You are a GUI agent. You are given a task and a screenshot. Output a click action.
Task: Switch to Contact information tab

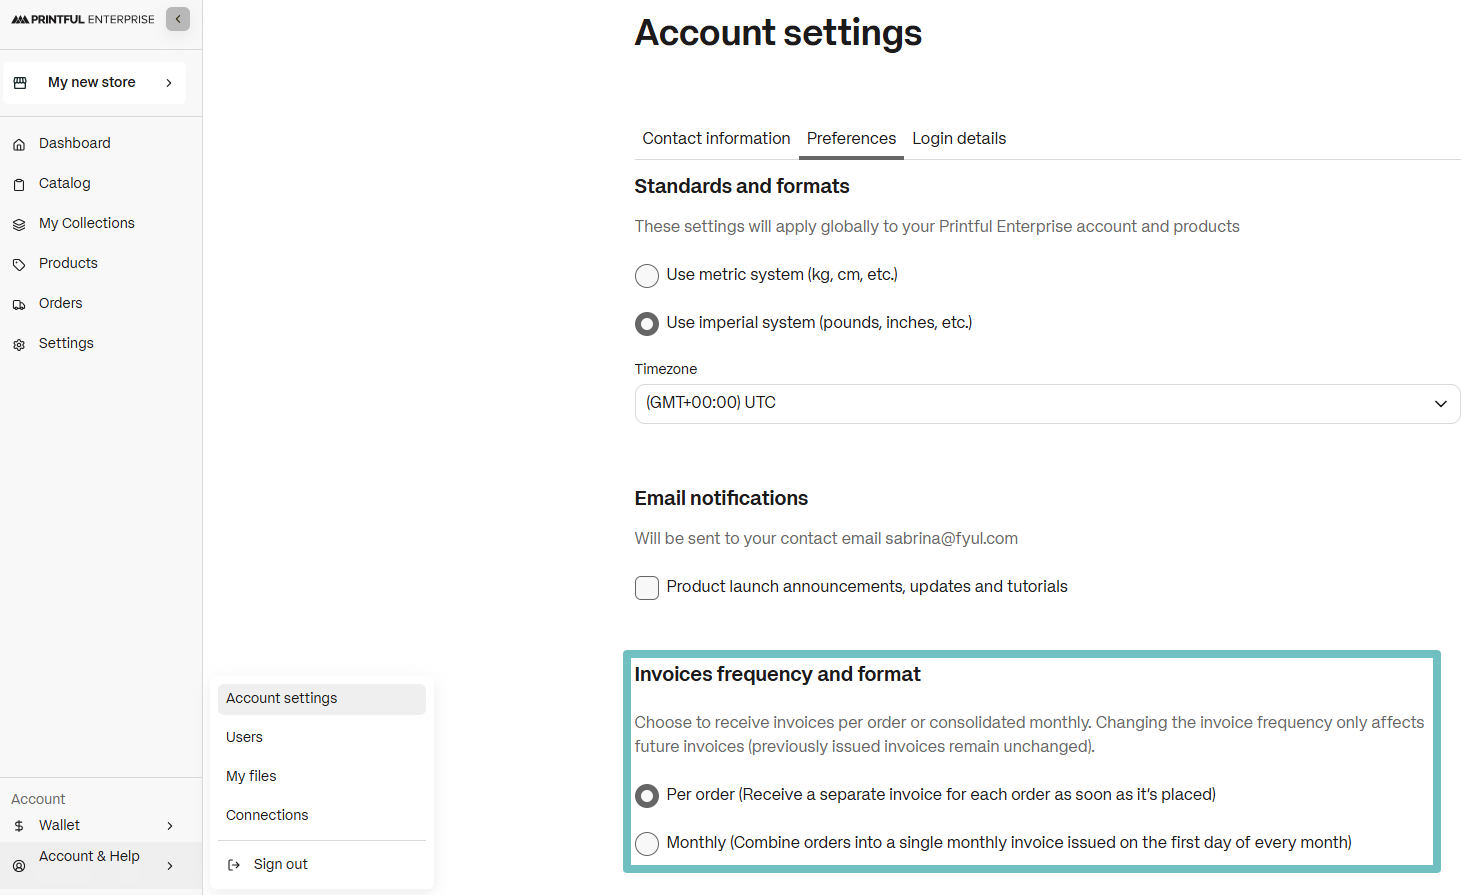pos(716,138)
